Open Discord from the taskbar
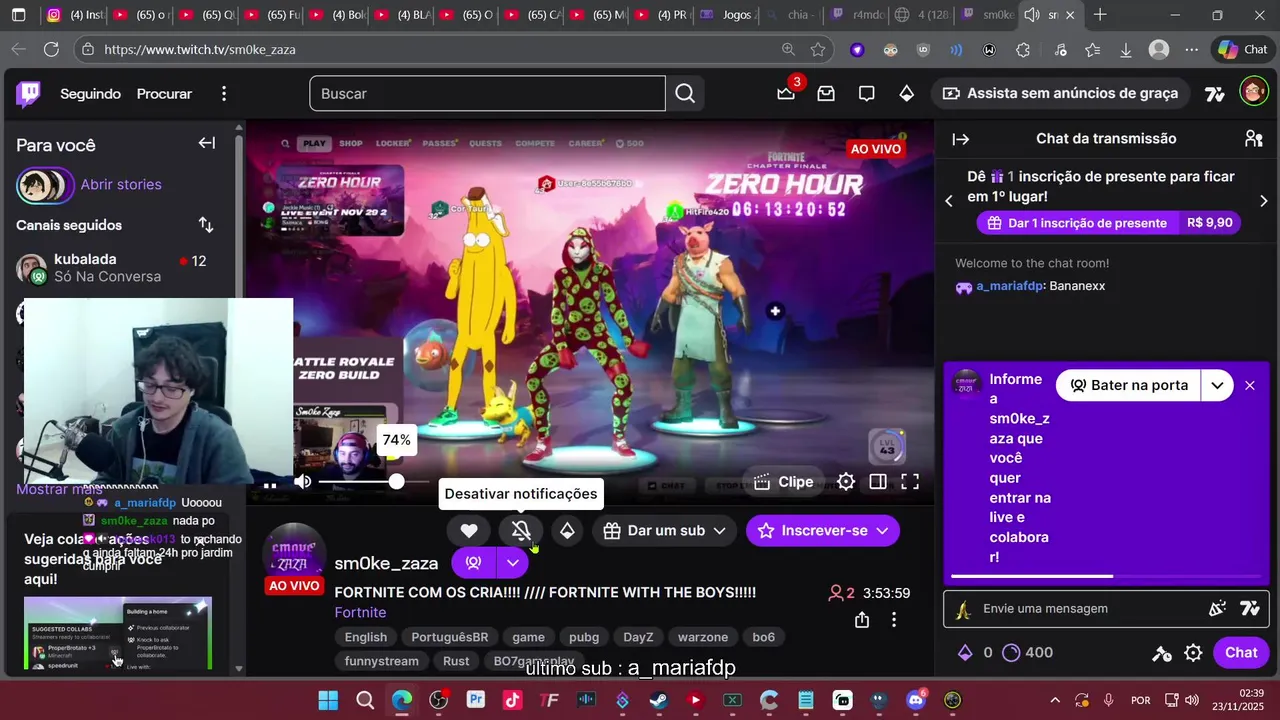This screenshot has height=720, width=1280. 915,700
